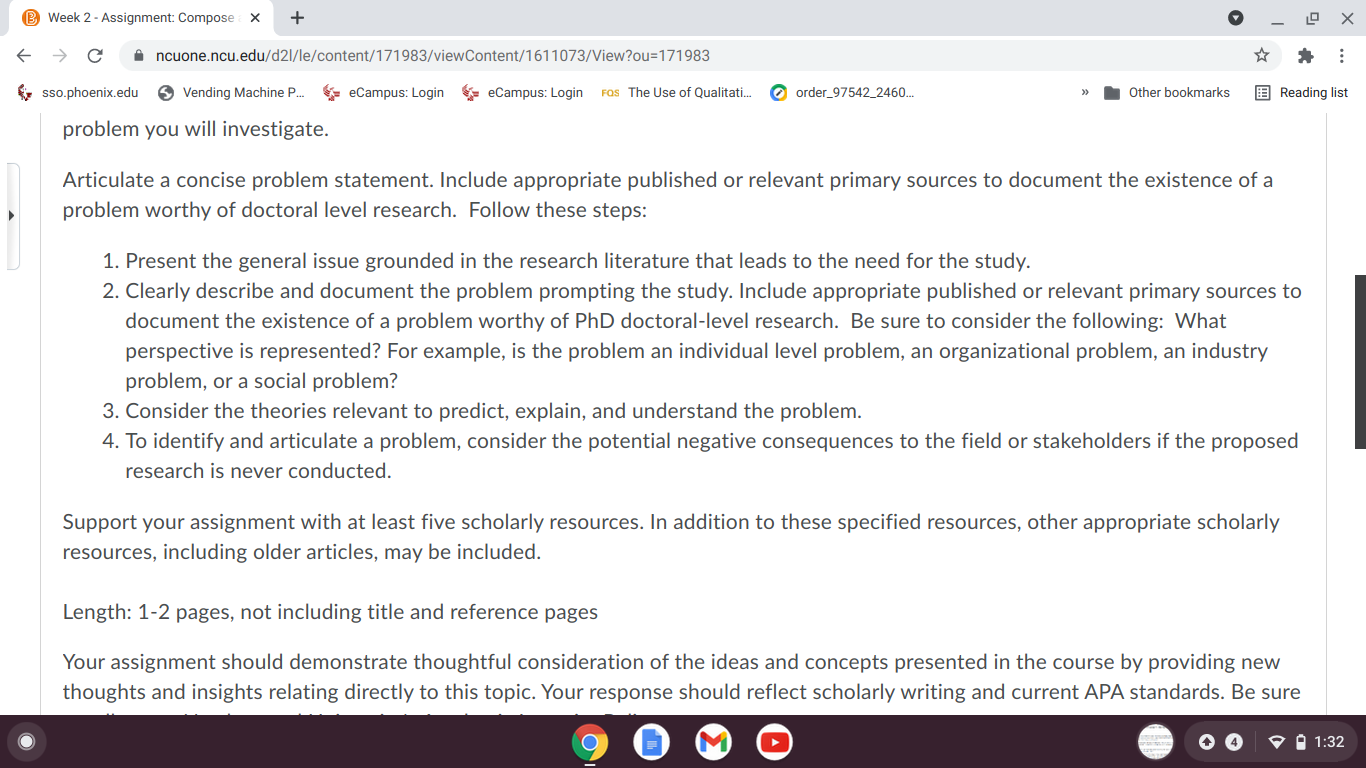The image size is (1366, 768).
Task: Open the 1:32 clock status tray
Action: pos(1329,742)
